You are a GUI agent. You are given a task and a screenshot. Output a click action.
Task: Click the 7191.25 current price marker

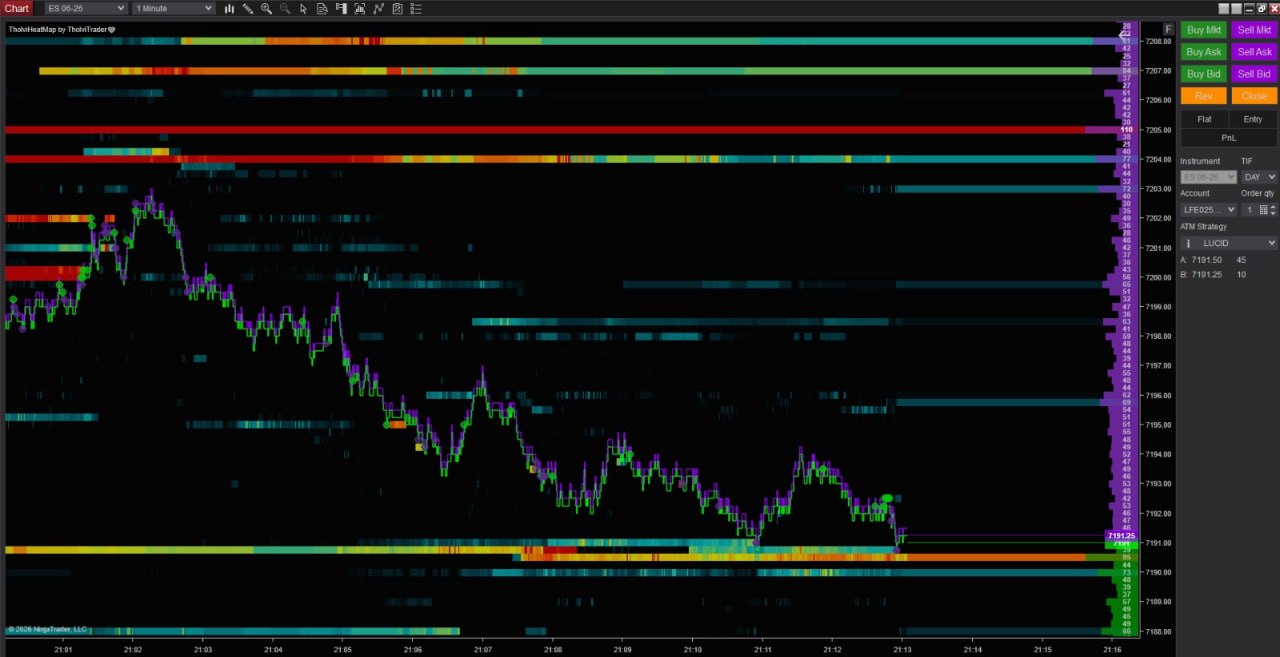(x=1121, y=536)
